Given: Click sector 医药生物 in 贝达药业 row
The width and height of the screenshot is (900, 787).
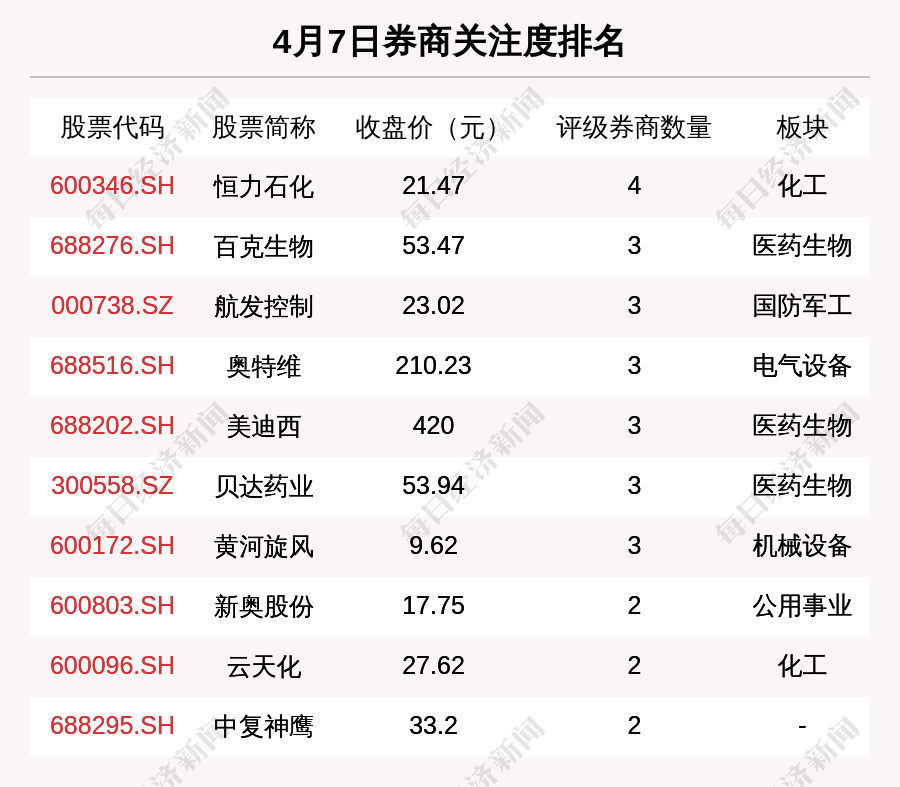Looking at the screenshot, I should pos(802,486).
